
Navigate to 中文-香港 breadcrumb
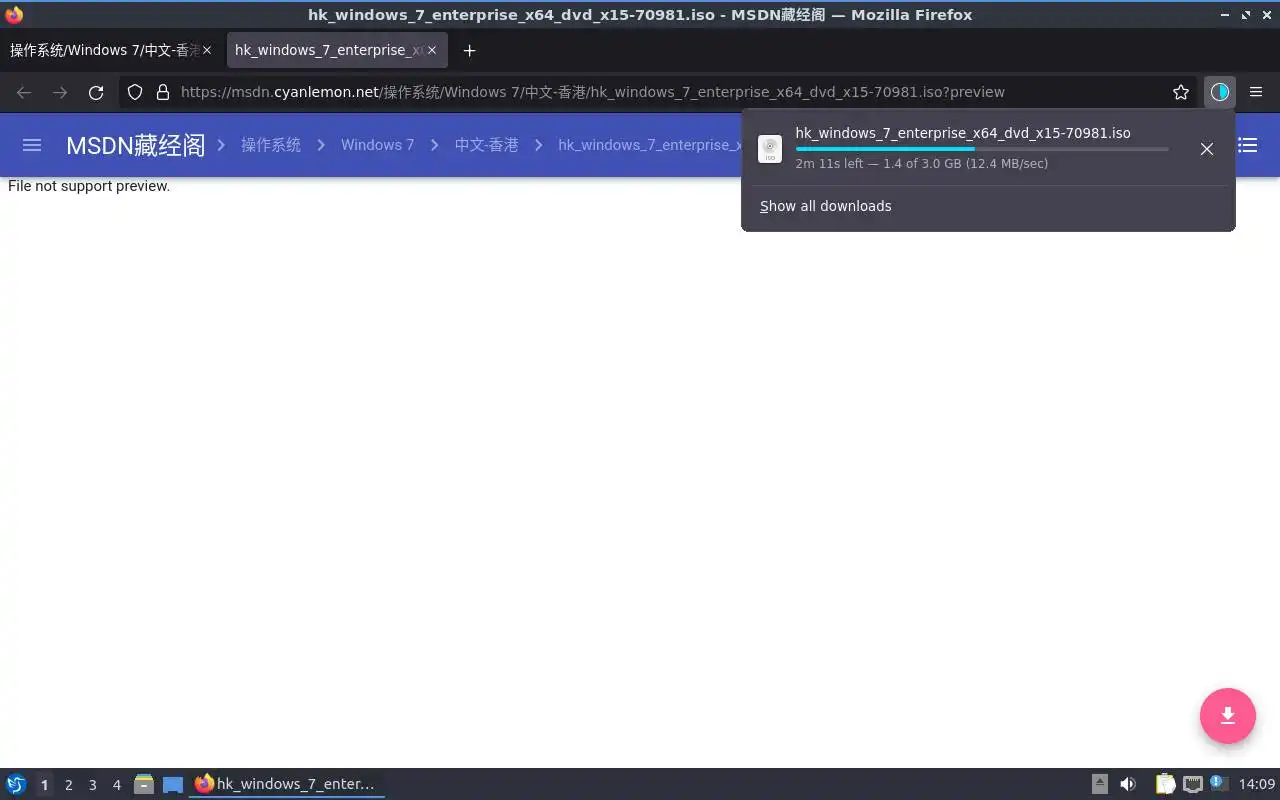pos(486,145)
